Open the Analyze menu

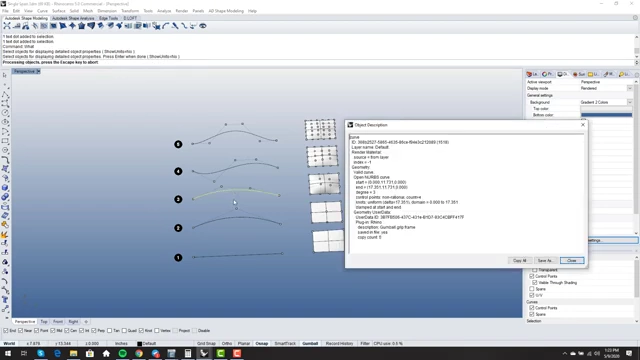tap(164, 11)
